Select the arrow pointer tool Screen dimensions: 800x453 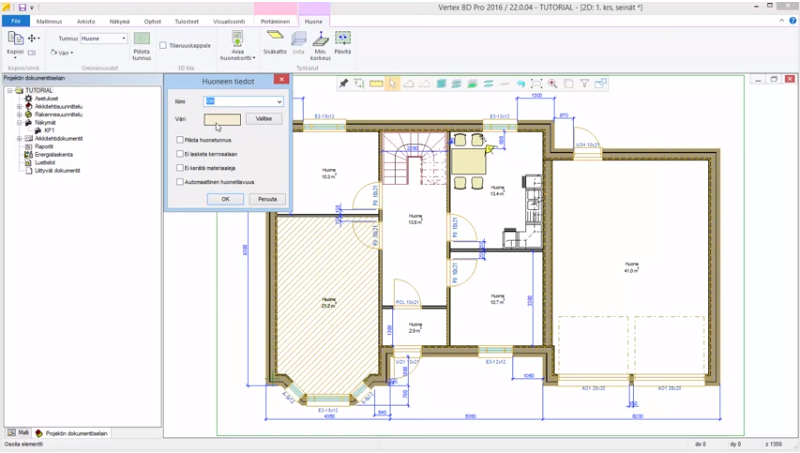[x=393, y=83]
